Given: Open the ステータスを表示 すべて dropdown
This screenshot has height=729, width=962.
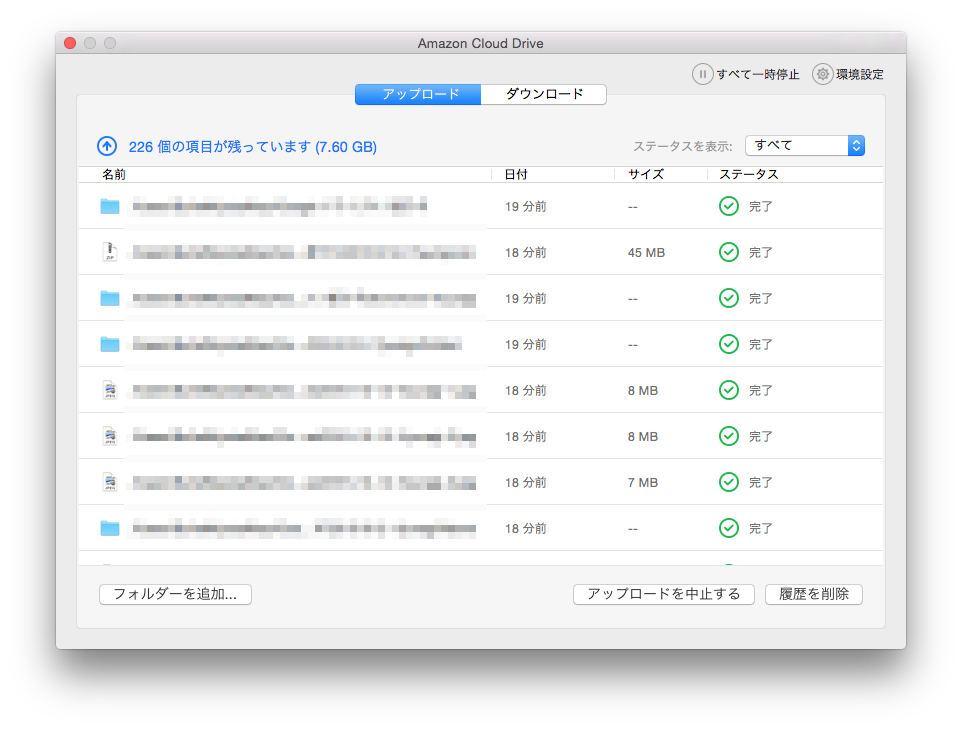Looking at the screenshot, I should click(x=805, y=145).
